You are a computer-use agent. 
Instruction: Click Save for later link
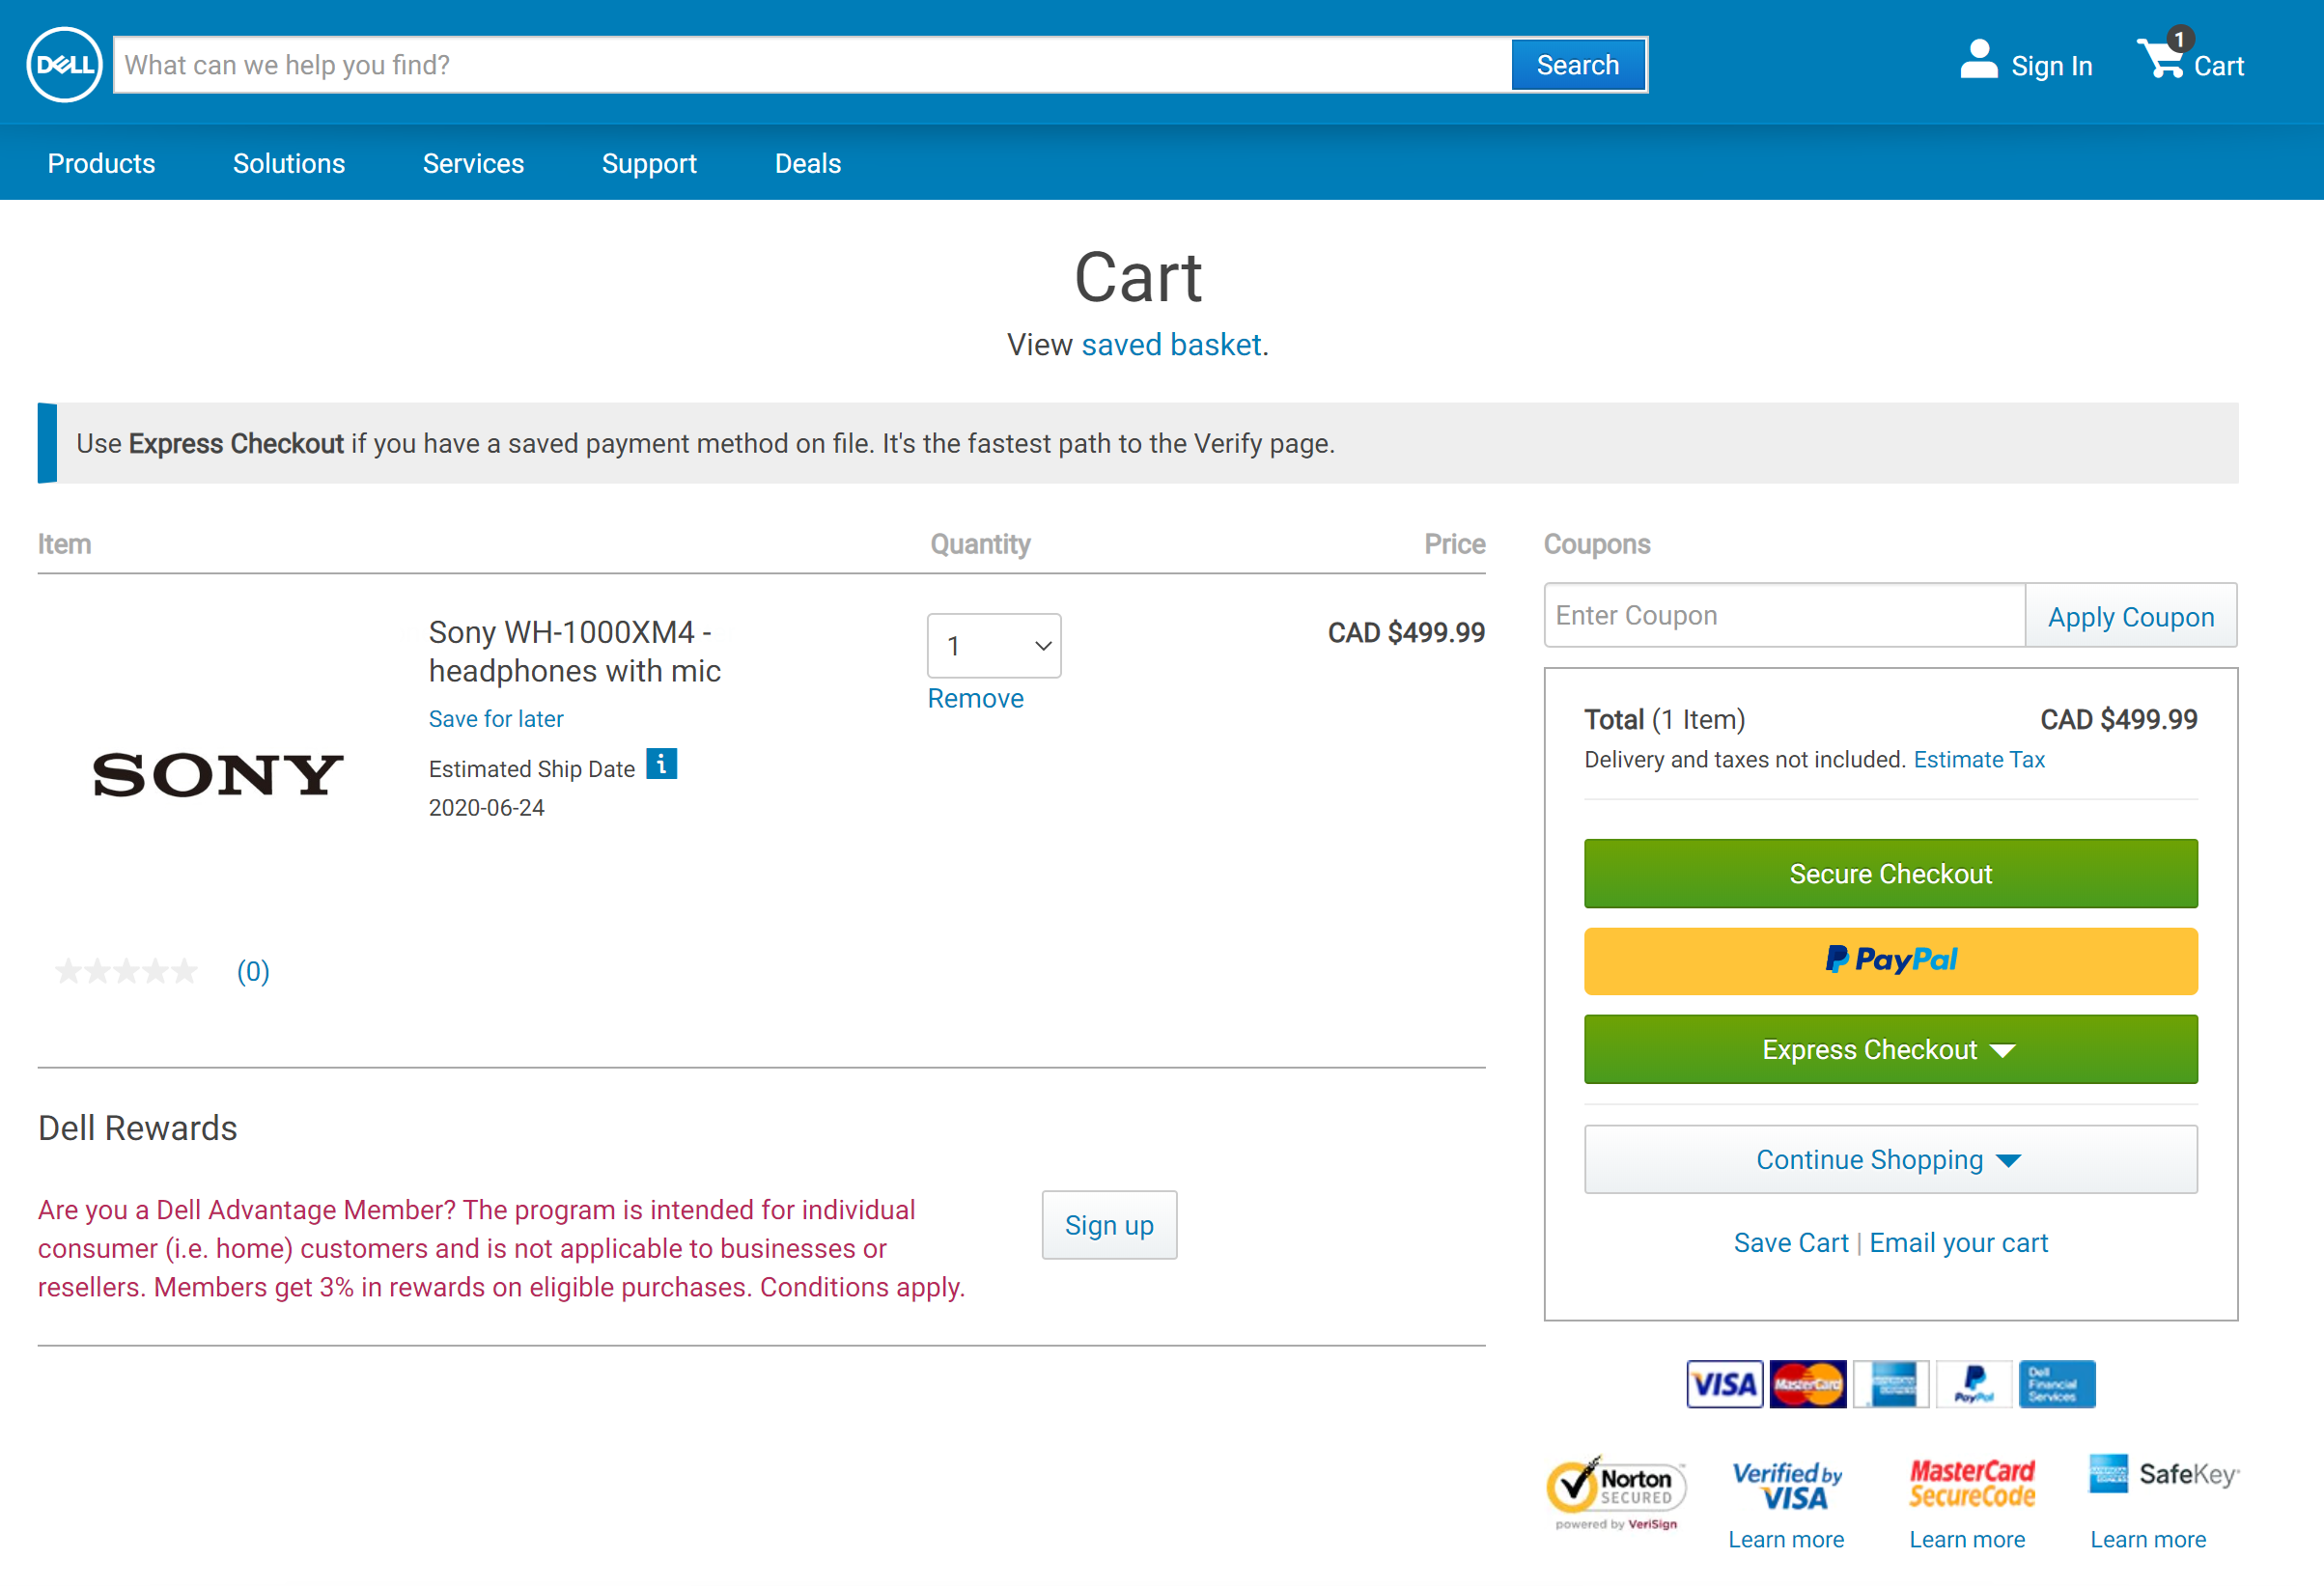(496, 719)
